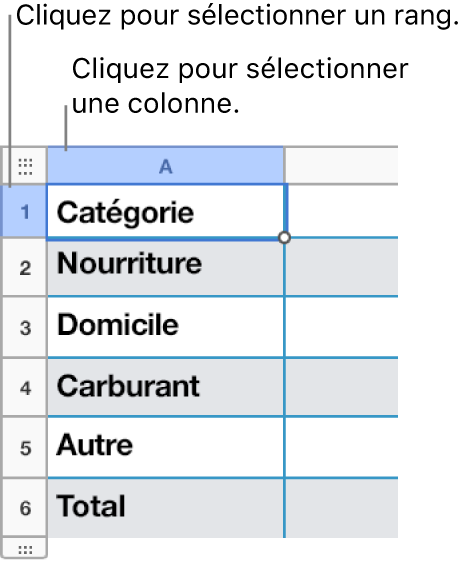470x563 pixels.
Task: Select row 5 header
Action: [x=25, y=447]
